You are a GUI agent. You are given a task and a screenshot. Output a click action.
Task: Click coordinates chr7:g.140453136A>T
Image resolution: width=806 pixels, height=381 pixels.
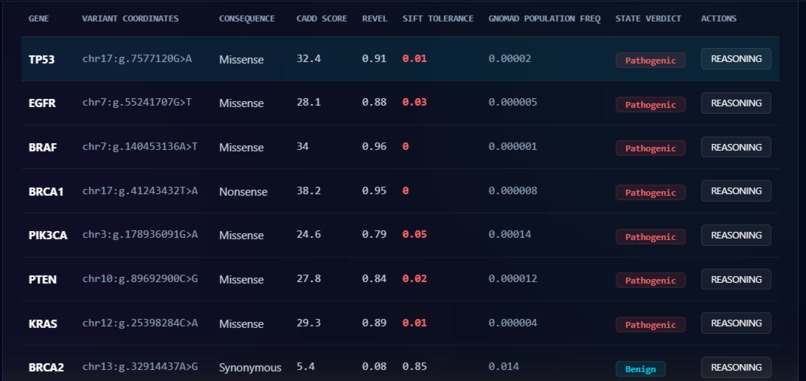click(x=140, y=147)
